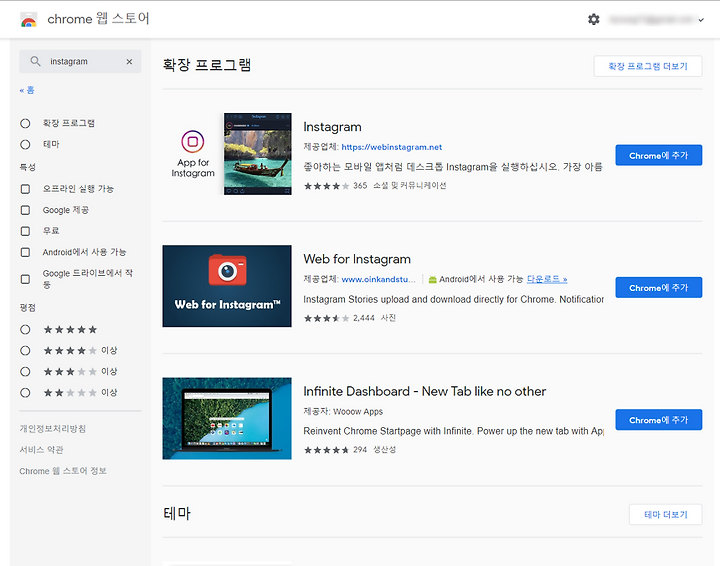Click the Instagram extension star rating

tap(326, 186)
